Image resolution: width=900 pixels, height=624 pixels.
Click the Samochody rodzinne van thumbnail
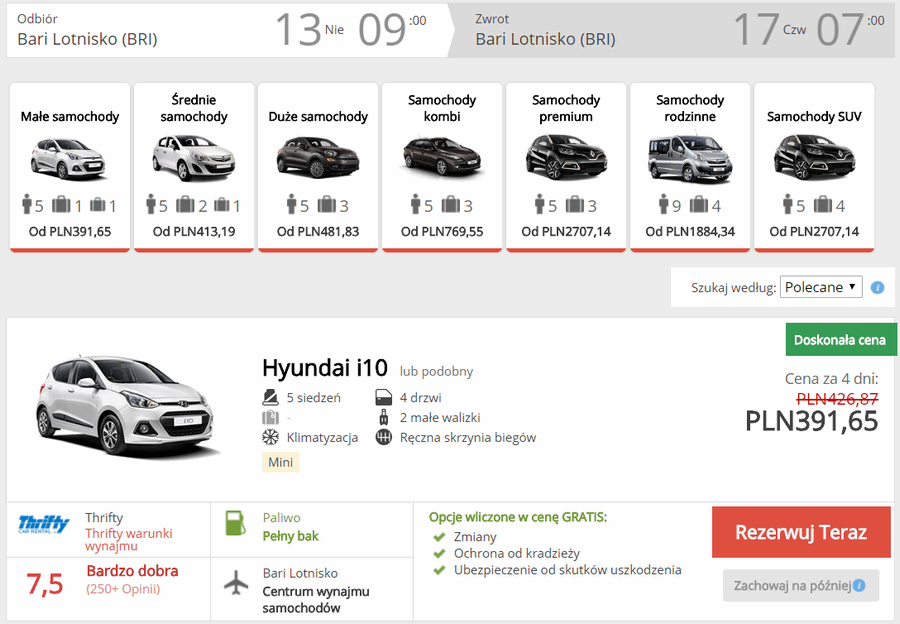[690, 160]
